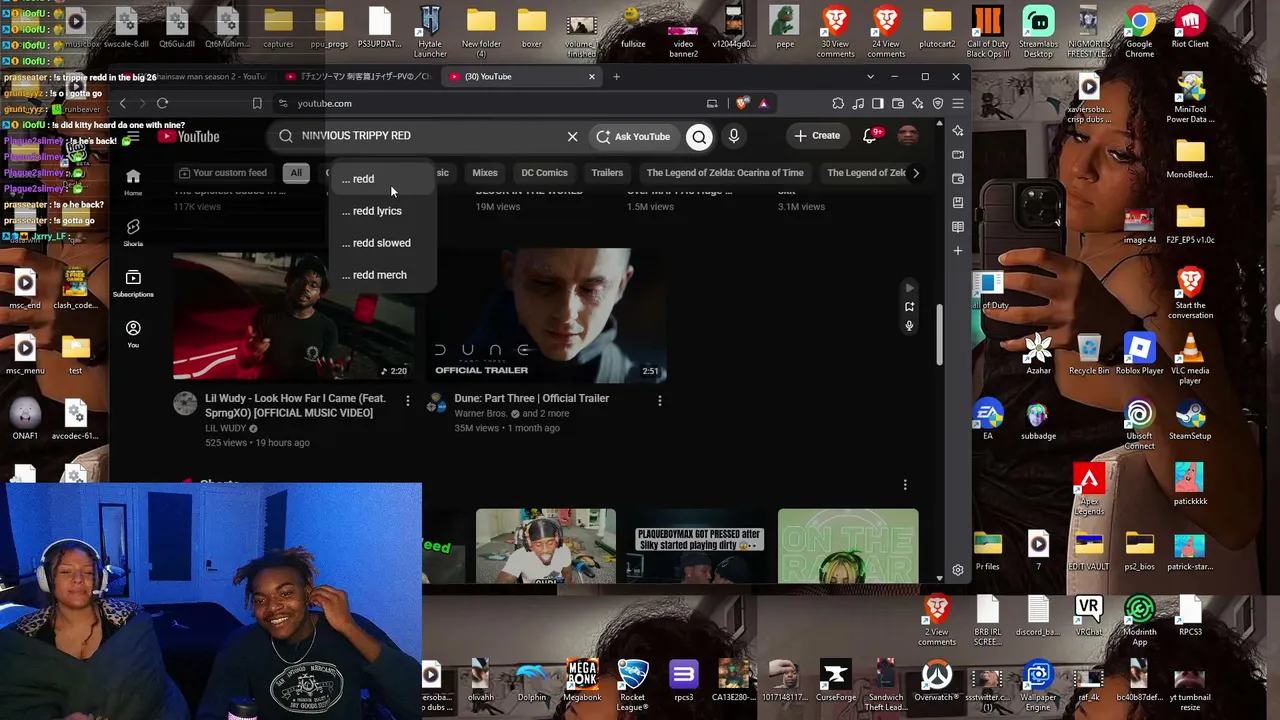Open Shorts in YouTube sidebar
The height and width of the screenshot is (720, 1280).
point(133,233)
